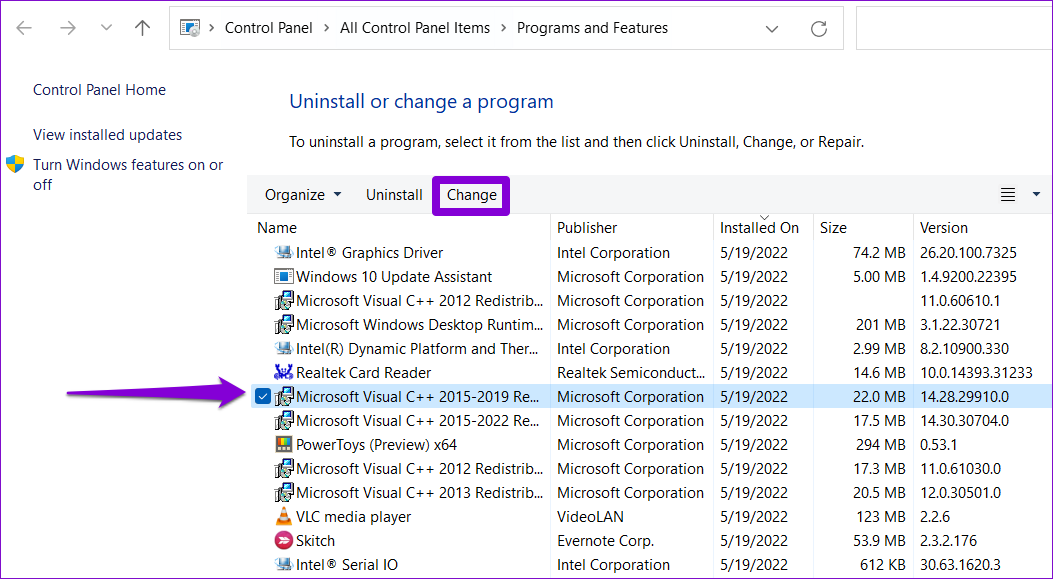Expand chevron before Control Panel breadcrumb
Viewport: 1053px width, 579px height.
(x=212, y=28)
